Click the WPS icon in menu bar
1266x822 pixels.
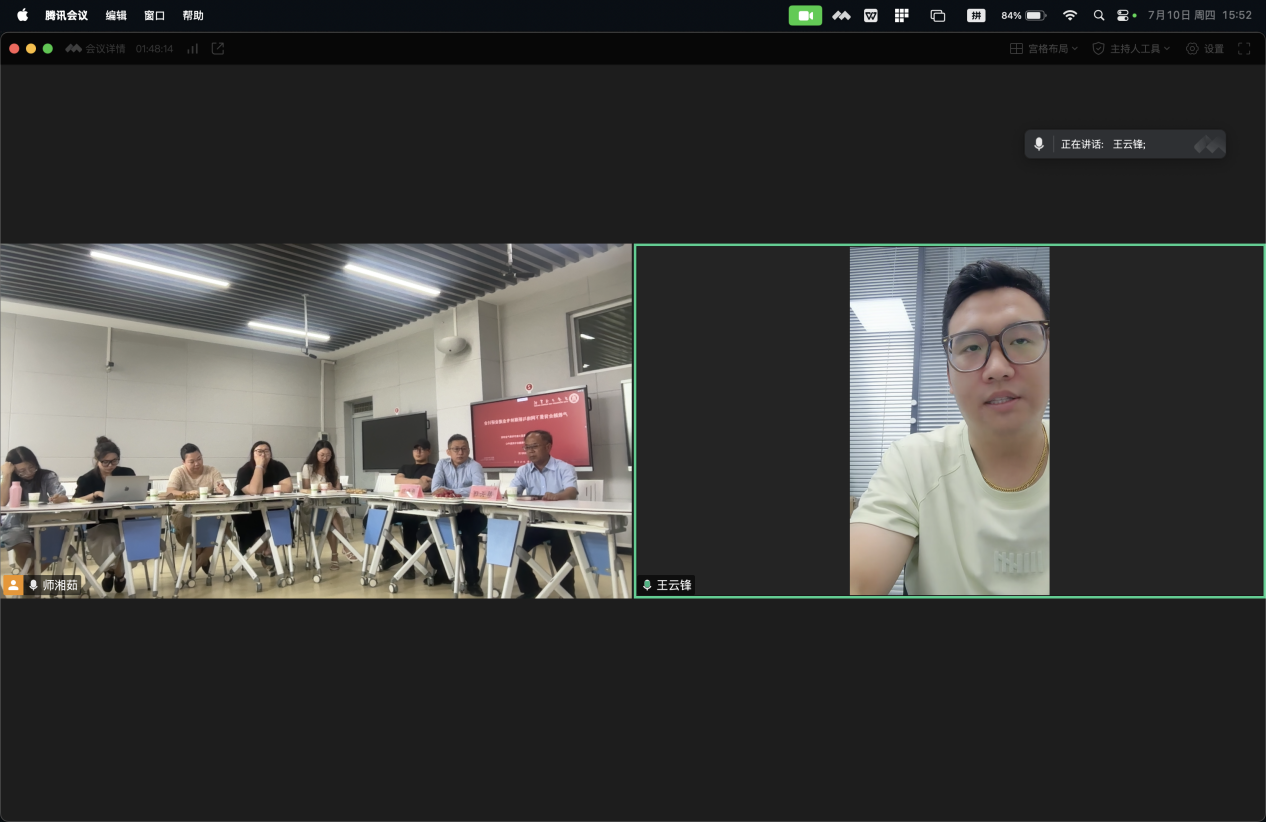[871, 15]
